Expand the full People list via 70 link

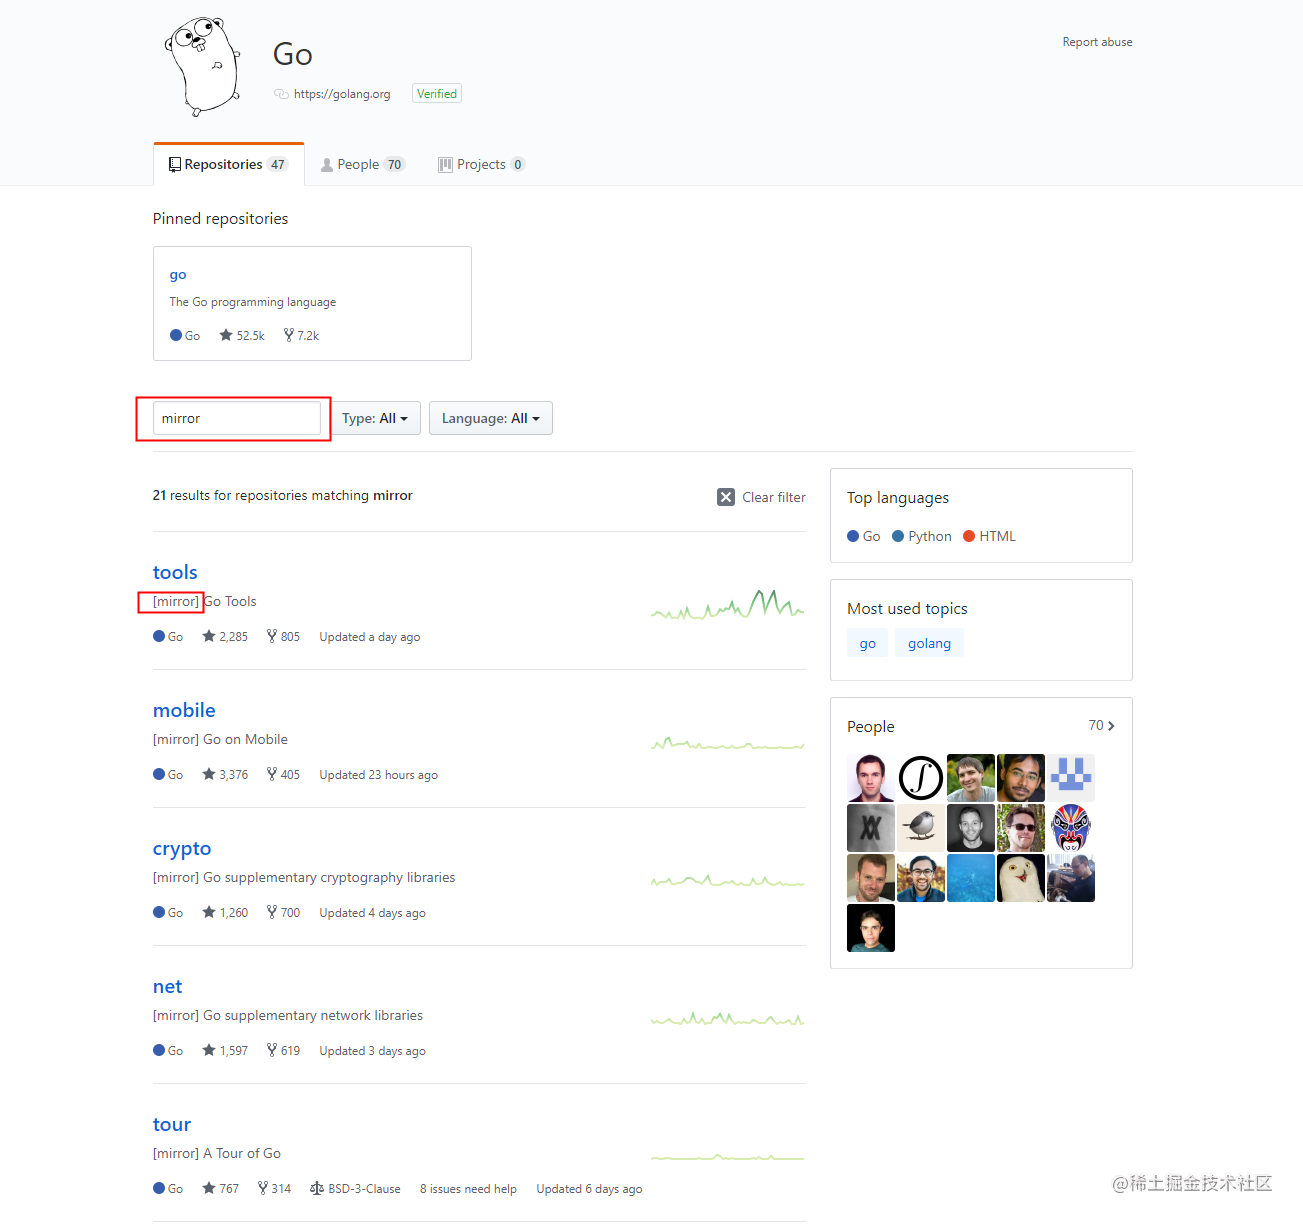(1100, 725)
